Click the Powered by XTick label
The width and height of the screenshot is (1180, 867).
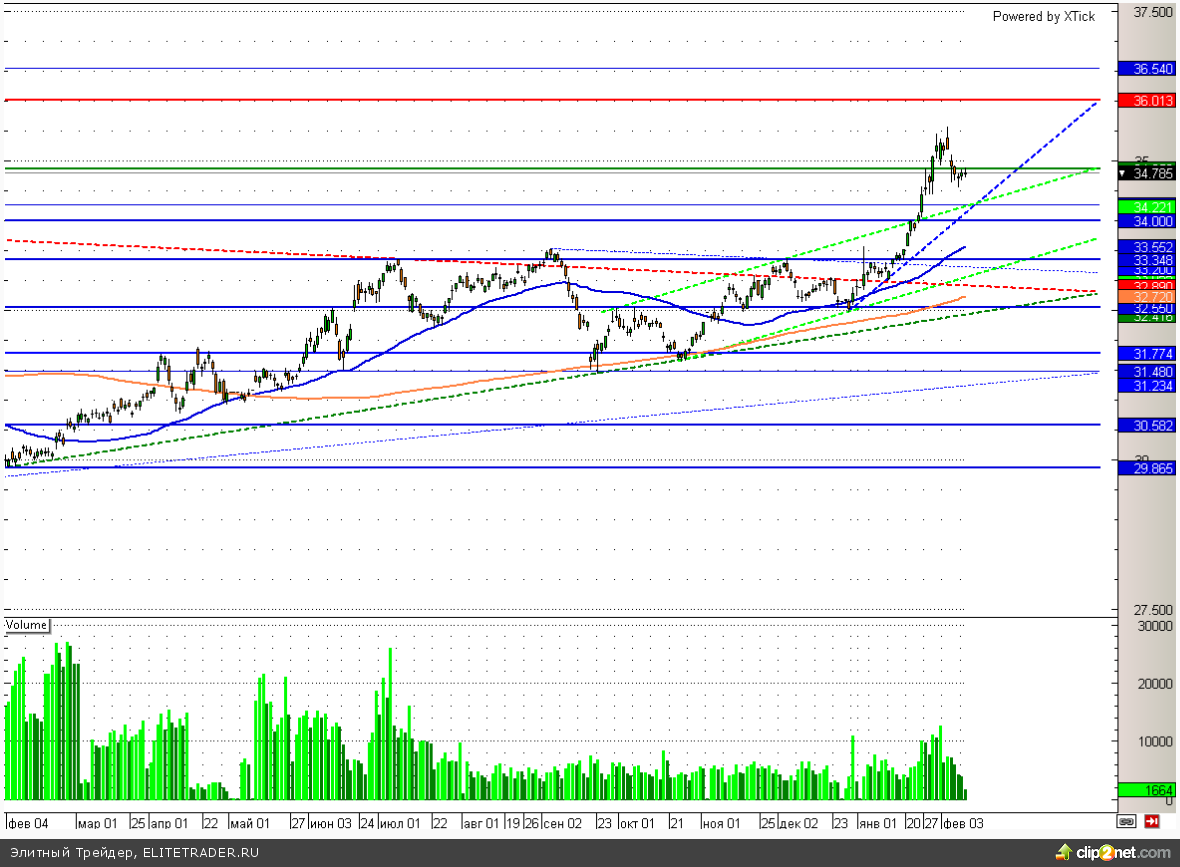coord(1043,16)
